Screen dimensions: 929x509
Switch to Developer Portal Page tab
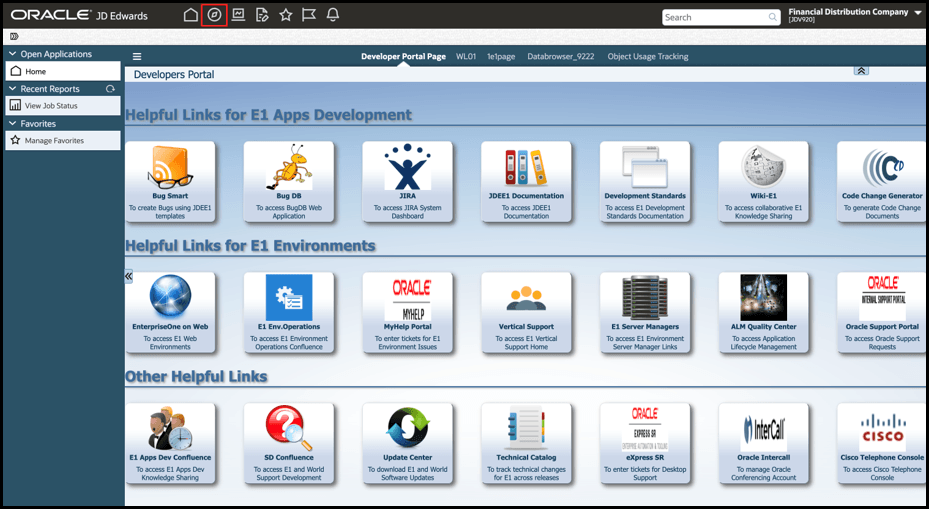click(x=403, y=57)
